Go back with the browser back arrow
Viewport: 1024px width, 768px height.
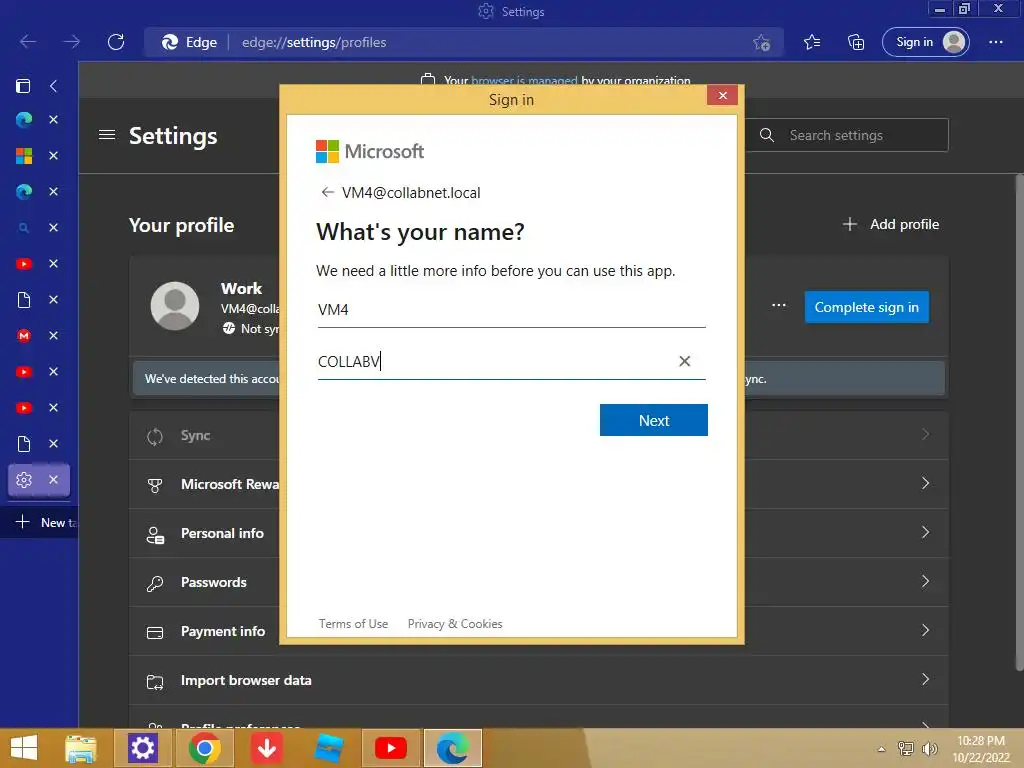27,42
